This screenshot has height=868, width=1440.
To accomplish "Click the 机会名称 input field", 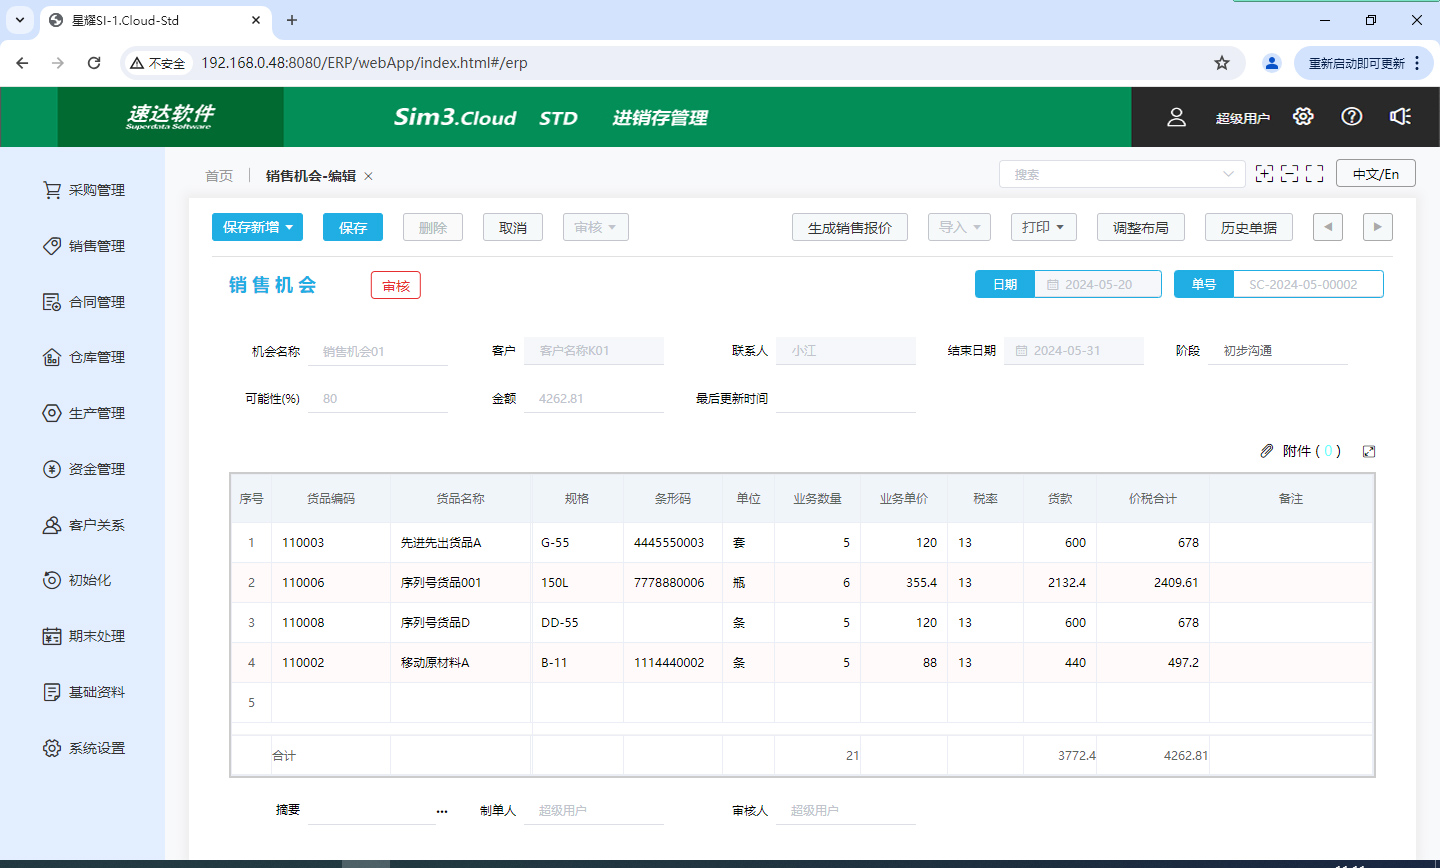I will [x=377, y=351].
